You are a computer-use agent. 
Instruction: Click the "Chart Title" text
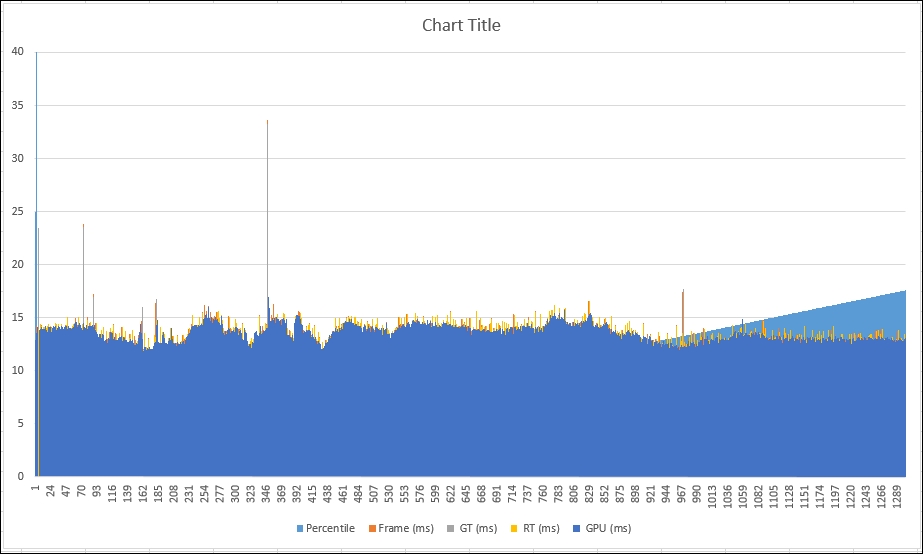click(x=461, y=25)
